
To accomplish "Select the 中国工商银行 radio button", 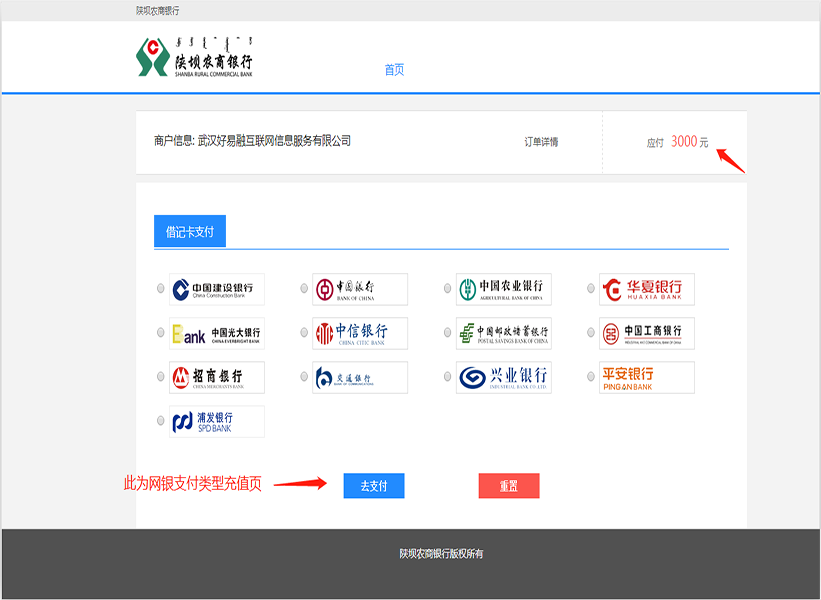I will 591,332.
